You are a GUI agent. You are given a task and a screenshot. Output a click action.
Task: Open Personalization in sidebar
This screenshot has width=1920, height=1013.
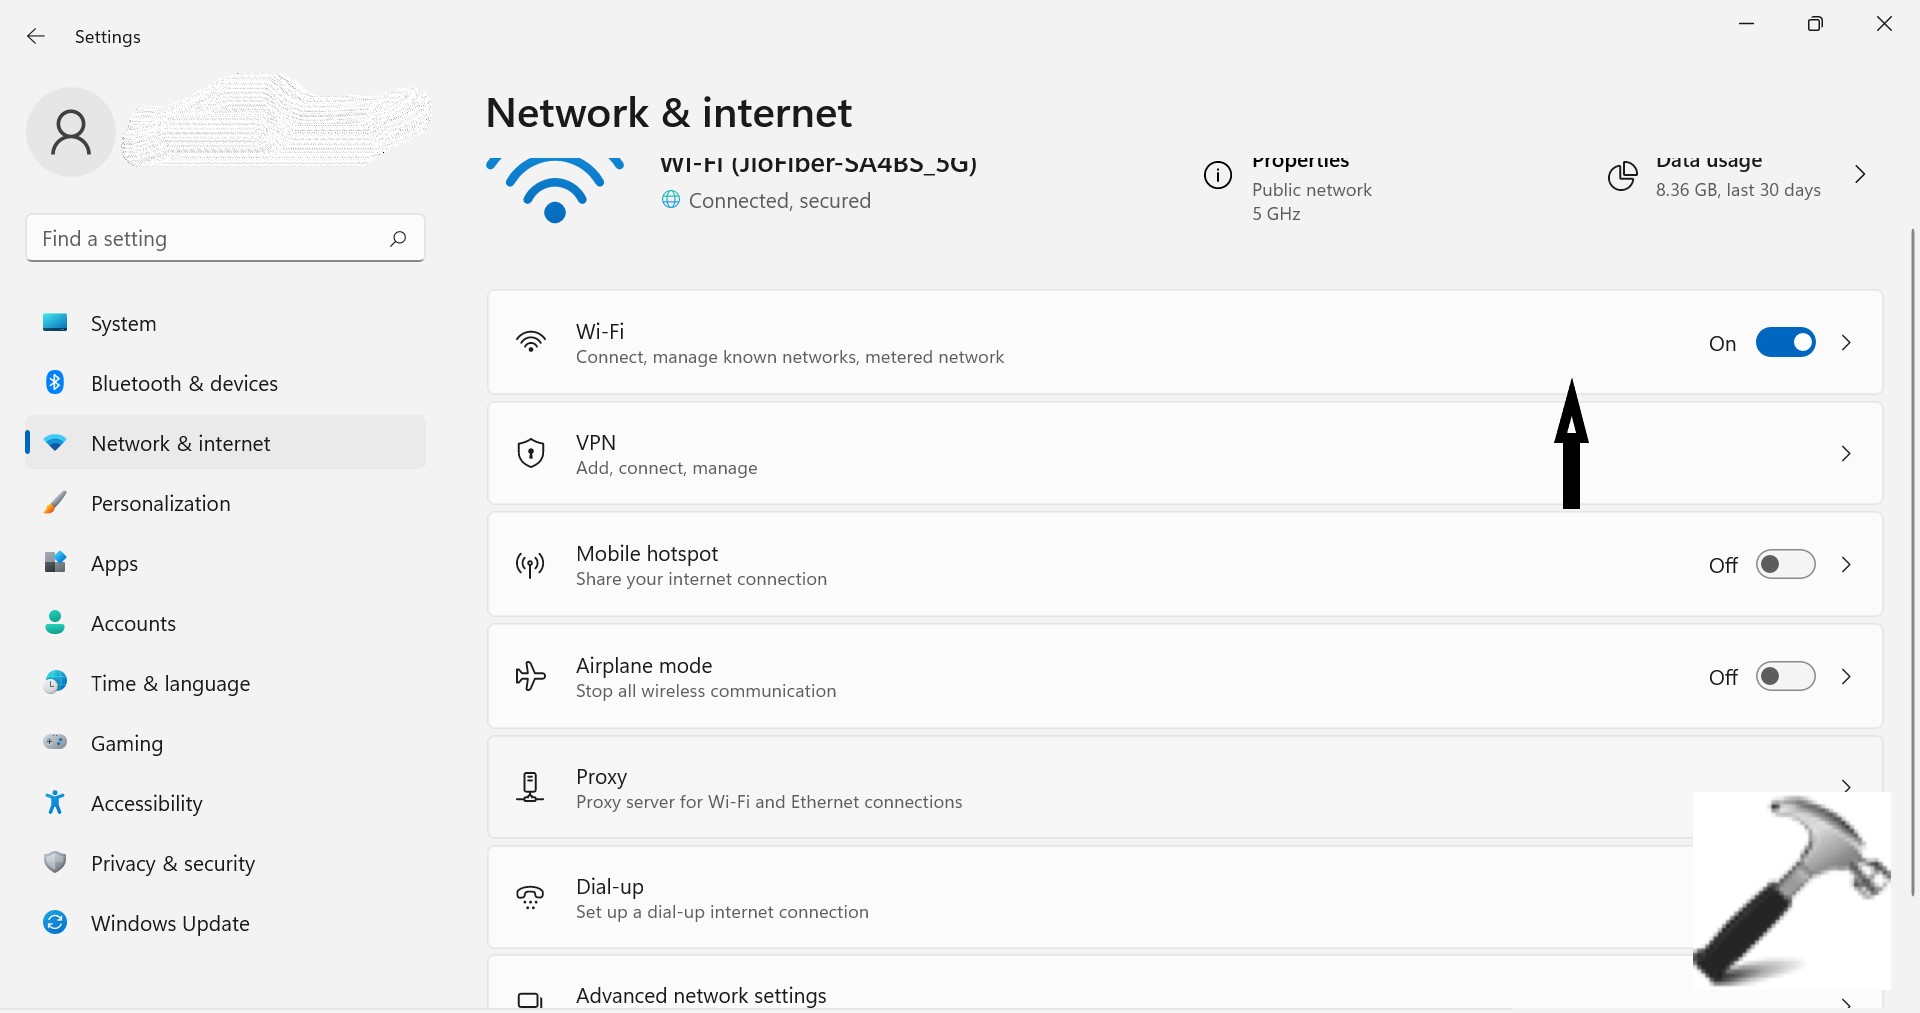pyautogui.click(x=160, y=503)
